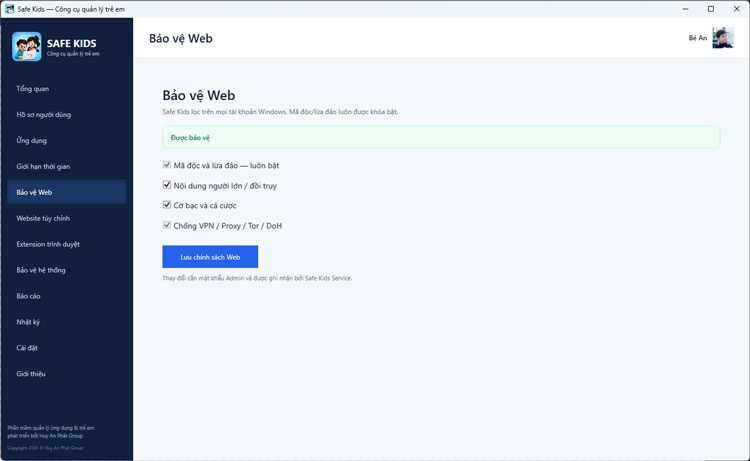Open Cài đặt settings page
The width and height of the screenshot is (750, 461).
(x=67, y=347)
